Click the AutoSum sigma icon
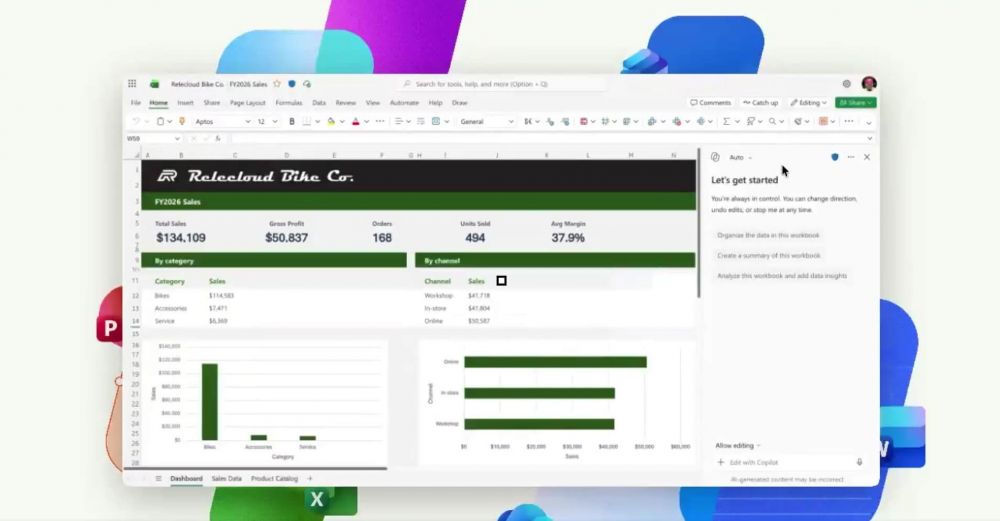The image size is (1000, 521). 726,121
